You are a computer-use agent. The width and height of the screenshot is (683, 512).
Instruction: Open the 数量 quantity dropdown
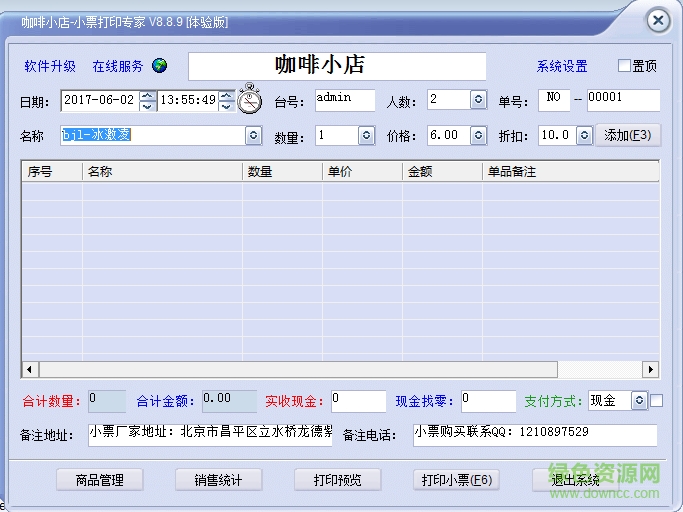(x=366, y=135)
